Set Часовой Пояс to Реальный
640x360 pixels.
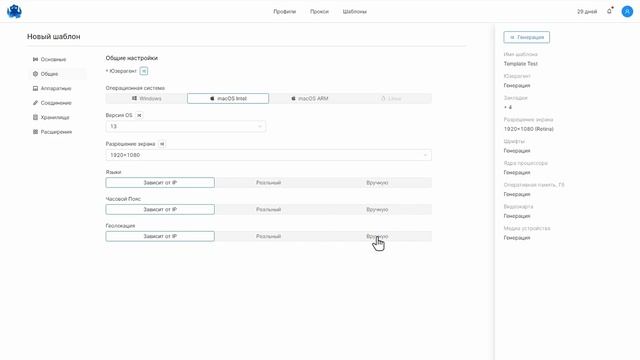(269, 209)
